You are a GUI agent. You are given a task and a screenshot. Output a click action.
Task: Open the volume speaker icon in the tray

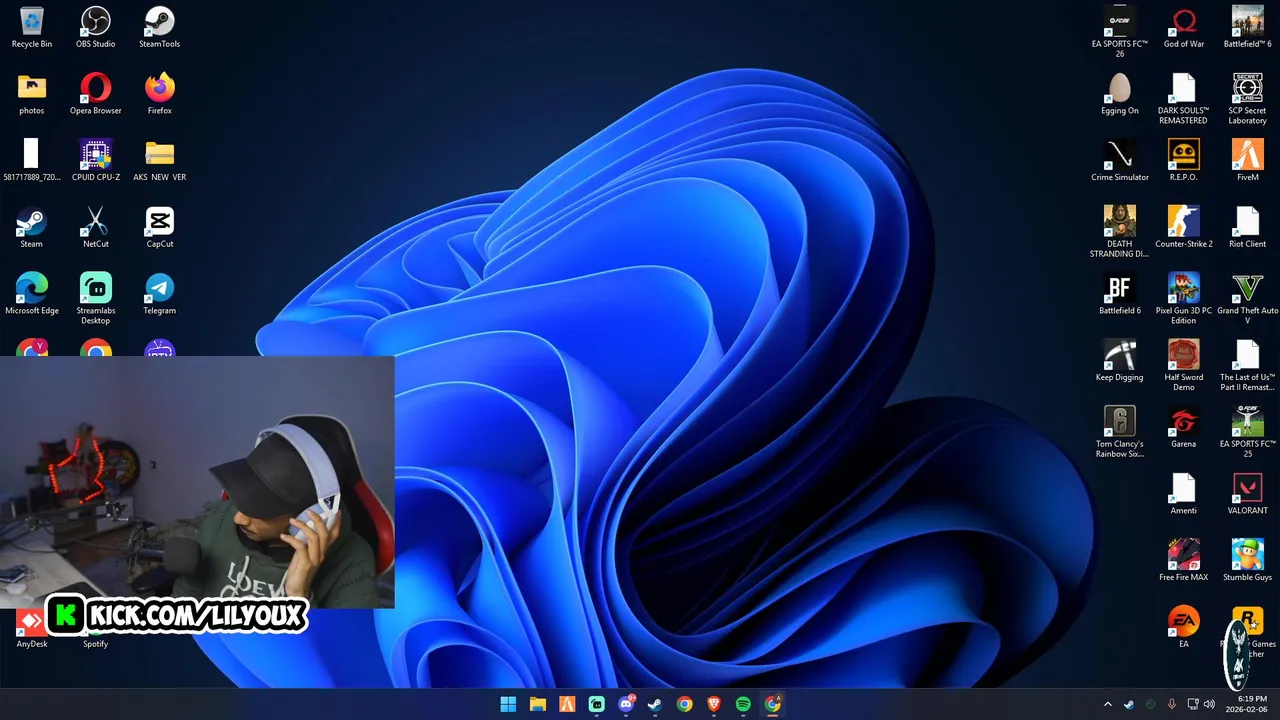1209,704
